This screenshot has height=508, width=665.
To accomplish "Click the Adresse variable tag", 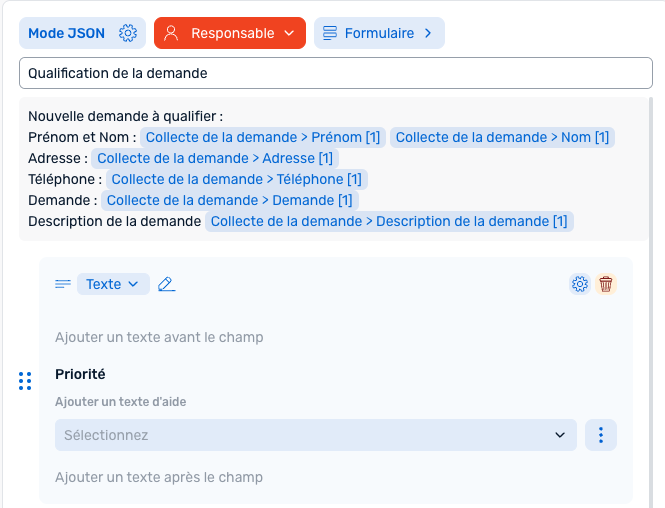I will tap(215, 158).
